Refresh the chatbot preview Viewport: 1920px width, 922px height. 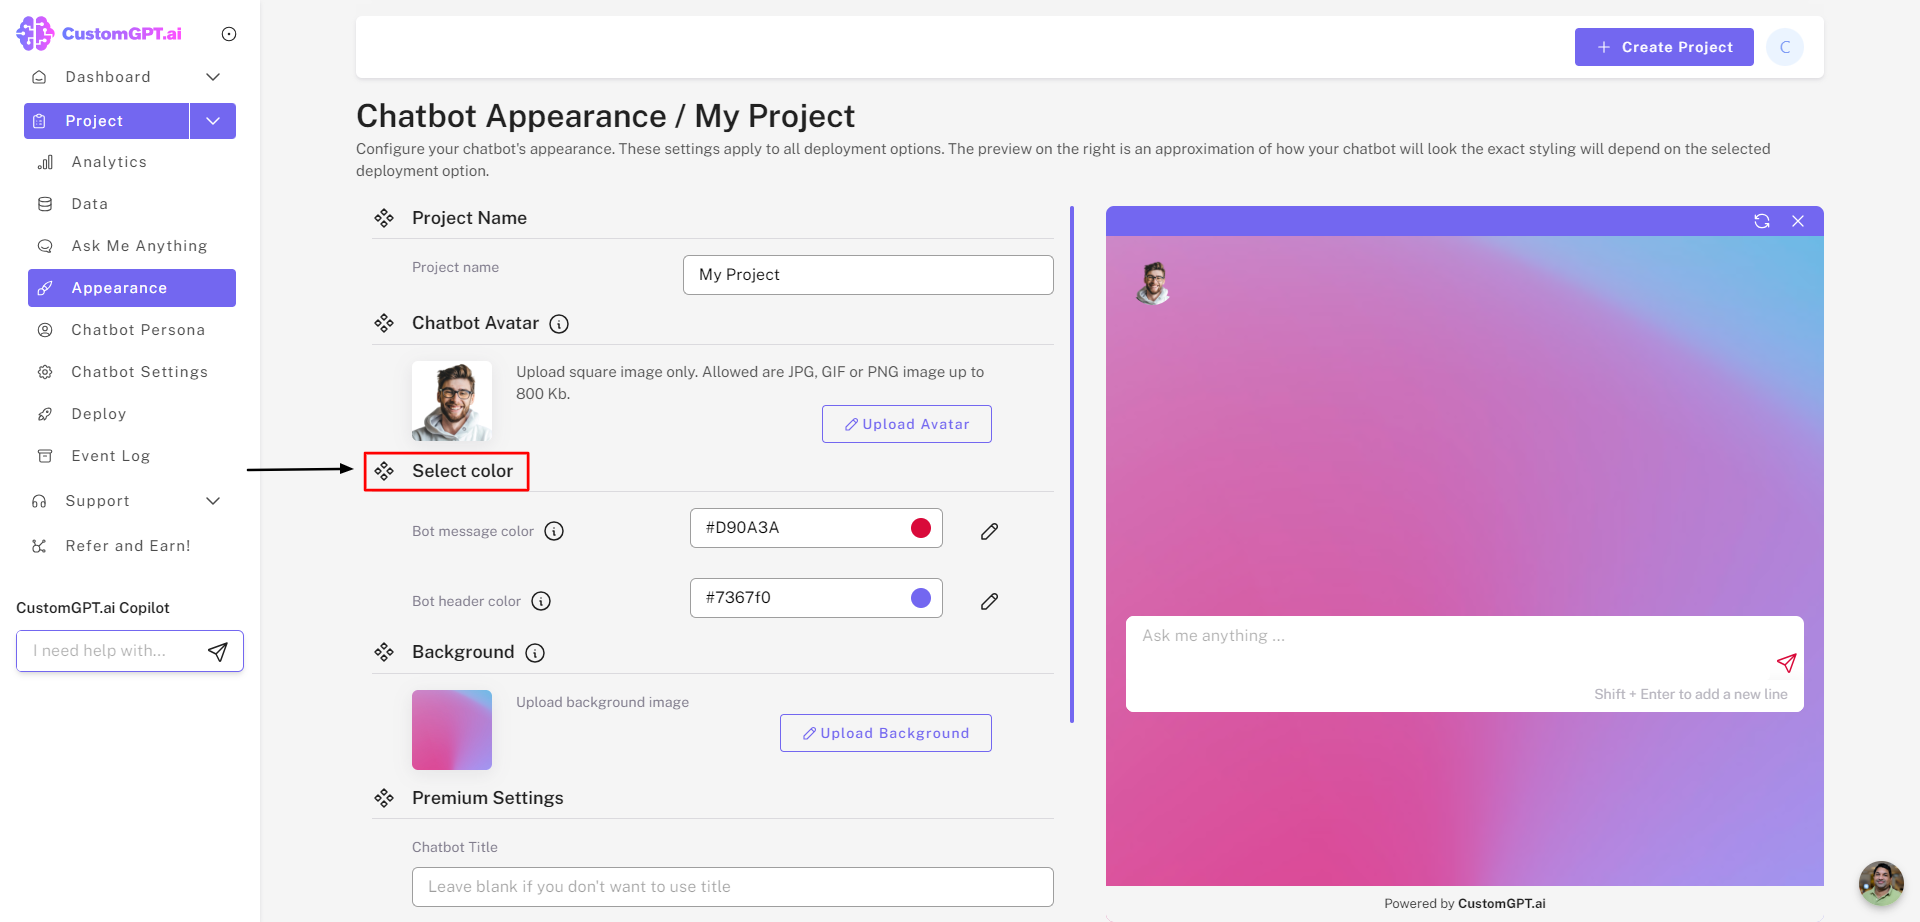click(1762, 221)
